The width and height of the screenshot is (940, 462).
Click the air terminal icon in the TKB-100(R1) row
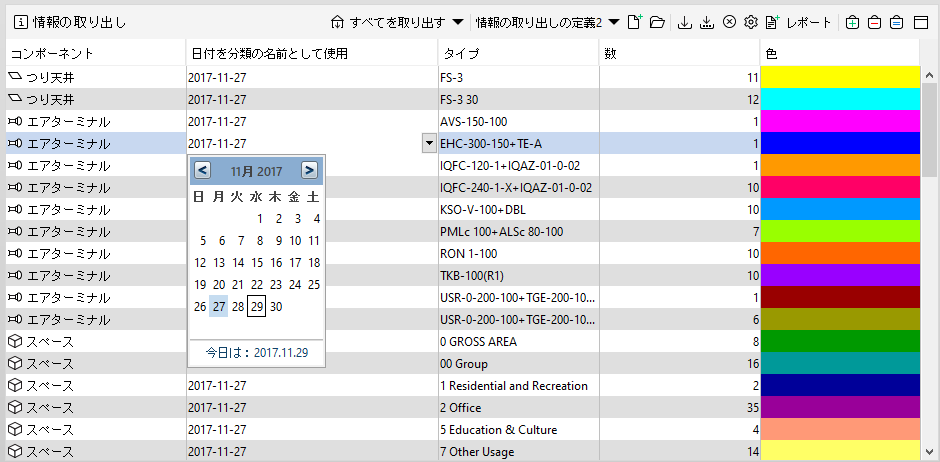point(14,276)
